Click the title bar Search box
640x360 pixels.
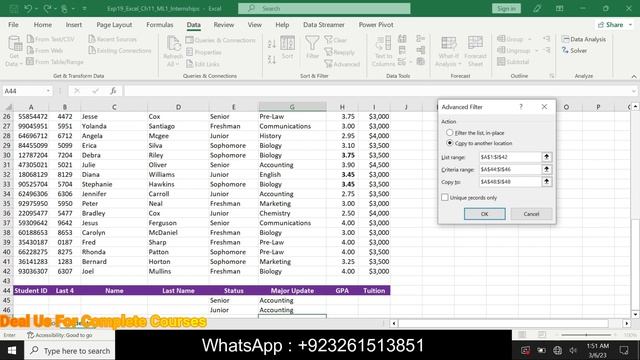point(324,8)
